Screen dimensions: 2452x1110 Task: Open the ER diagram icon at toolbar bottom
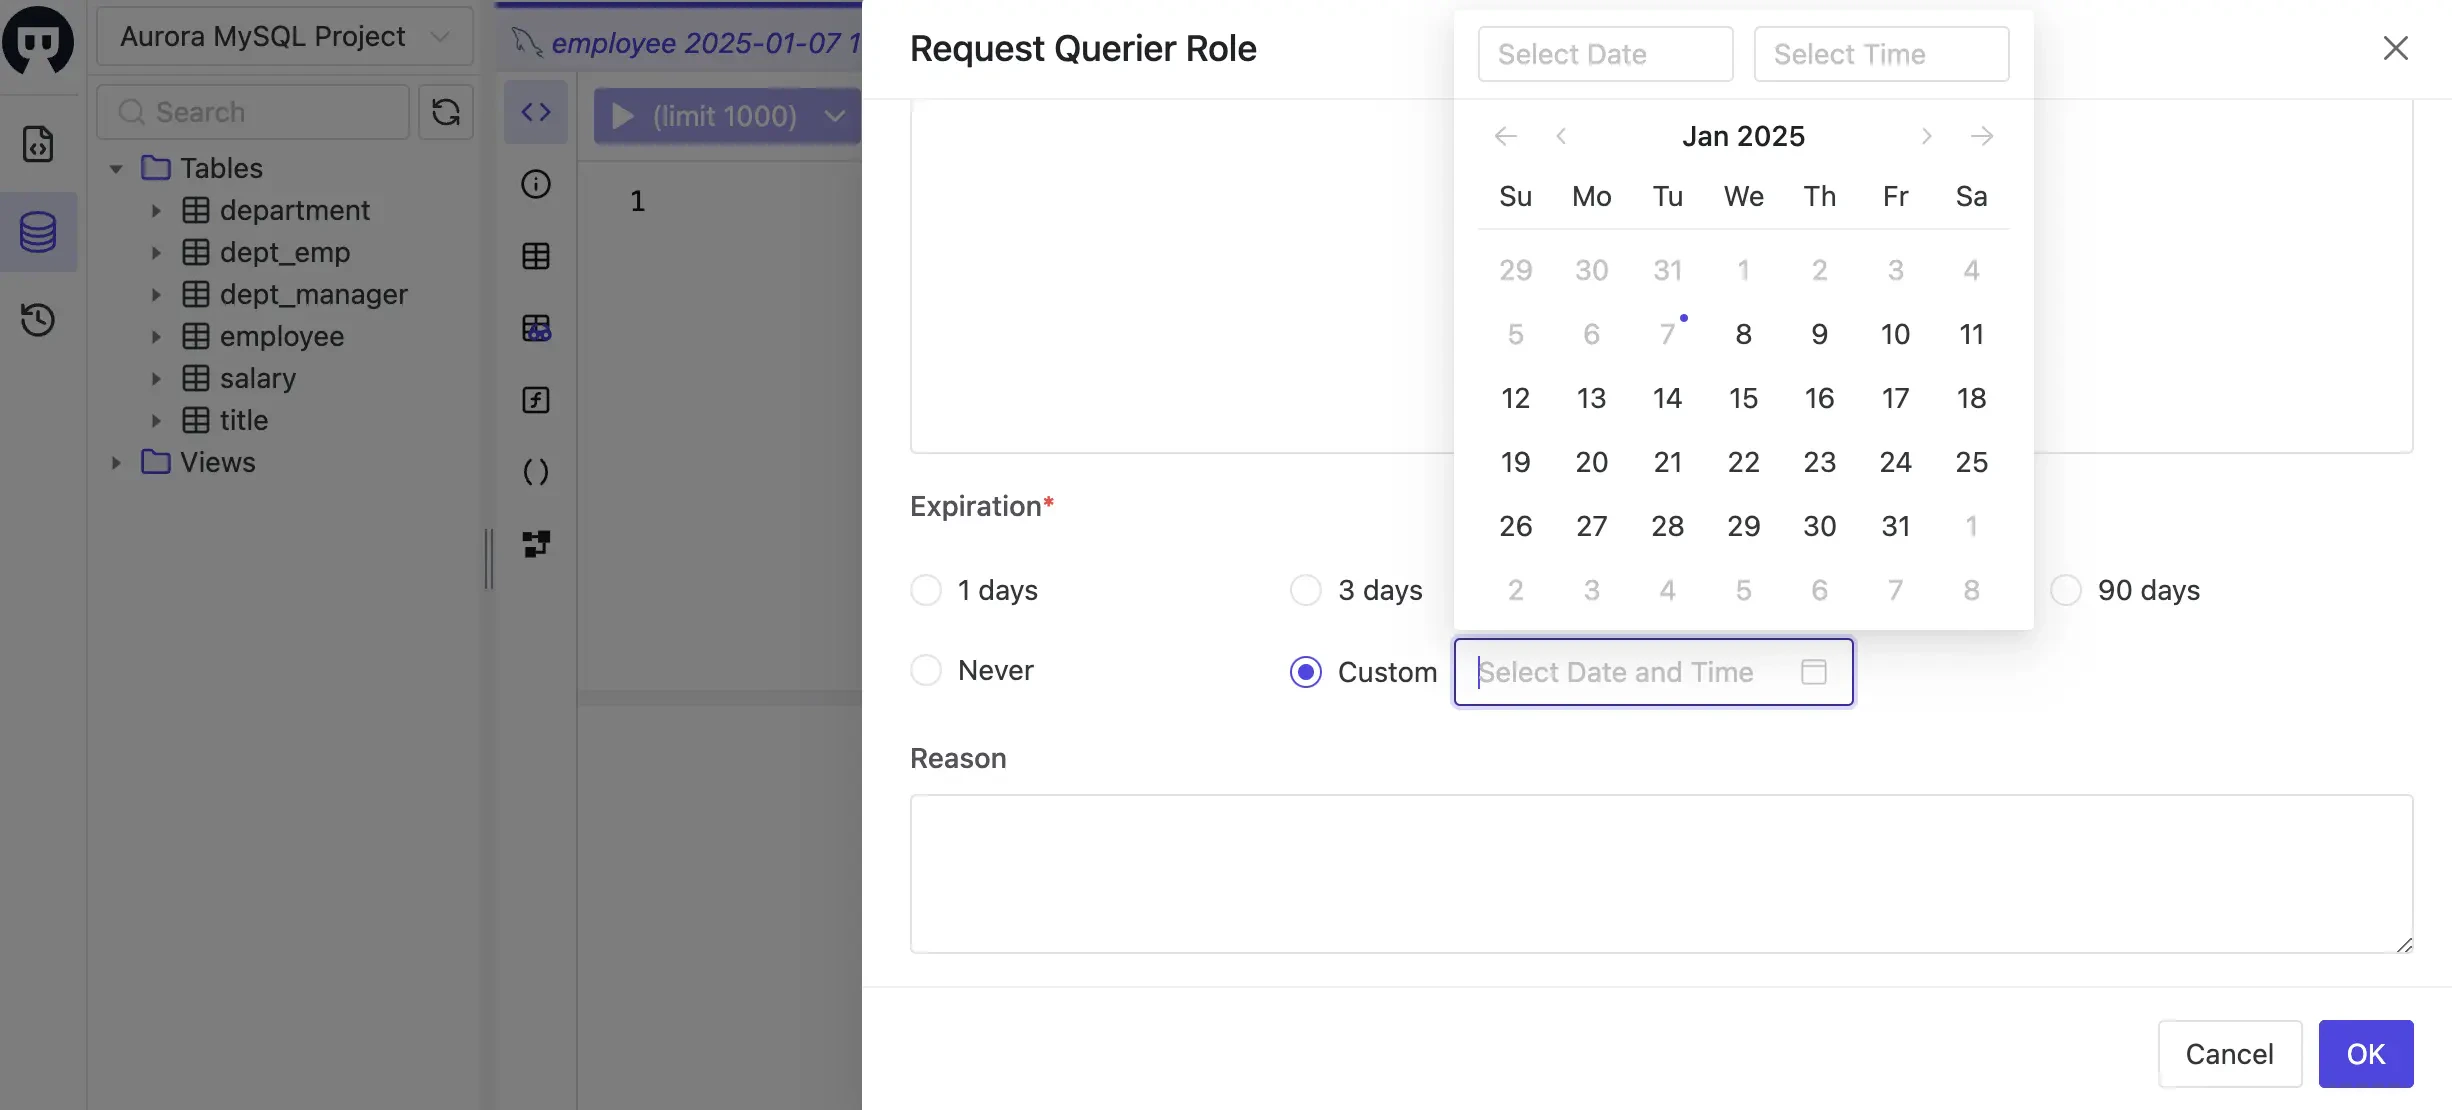pyautogui.click(x=536, y=544)
